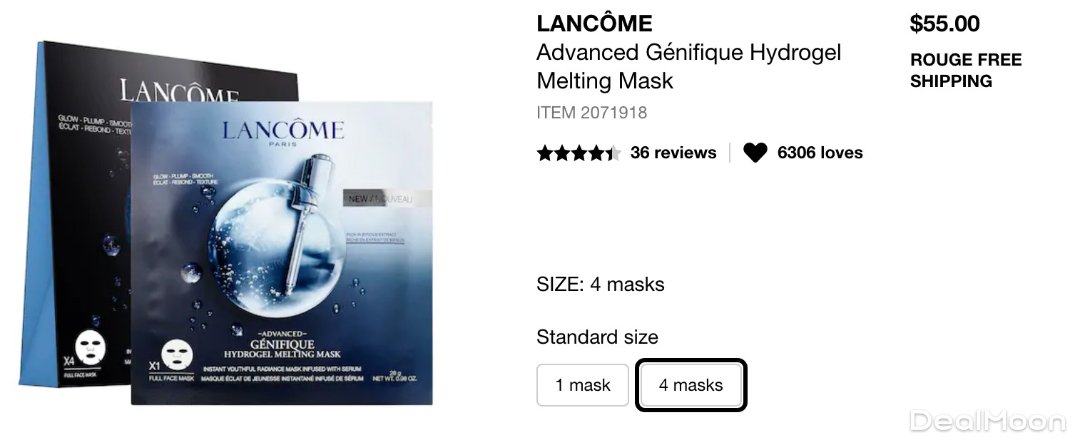Click the black heart loves icon
This screenshot has height=445, width=1080.
pos(755,152)
